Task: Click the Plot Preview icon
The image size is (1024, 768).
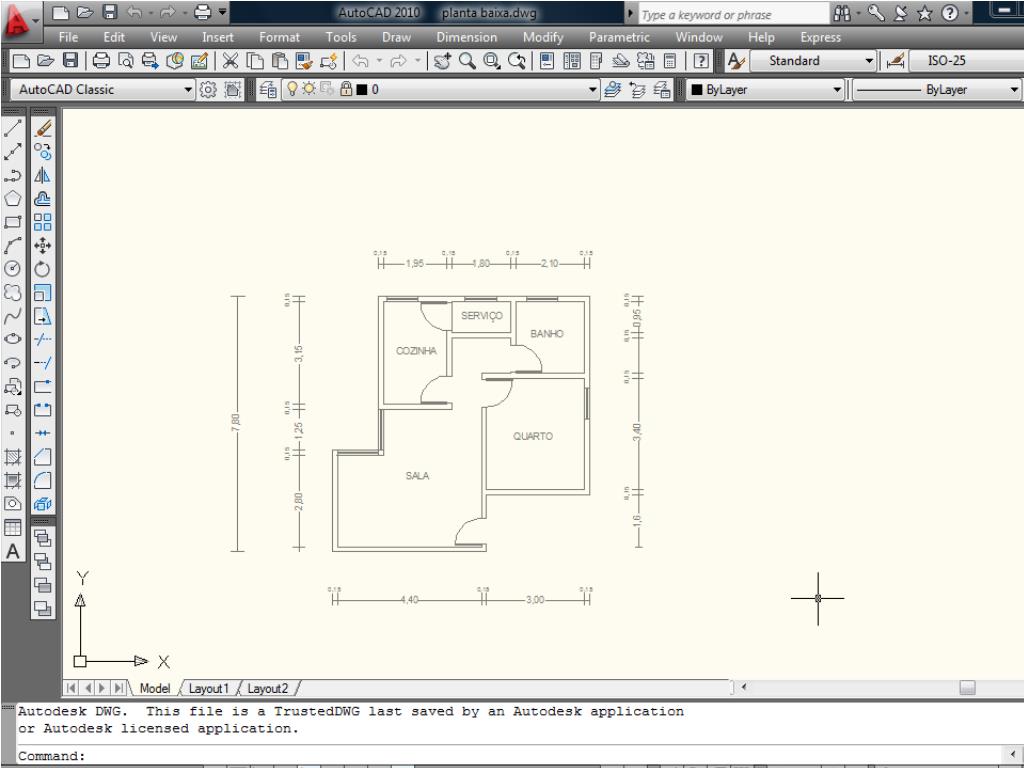Action: [125, 61]
